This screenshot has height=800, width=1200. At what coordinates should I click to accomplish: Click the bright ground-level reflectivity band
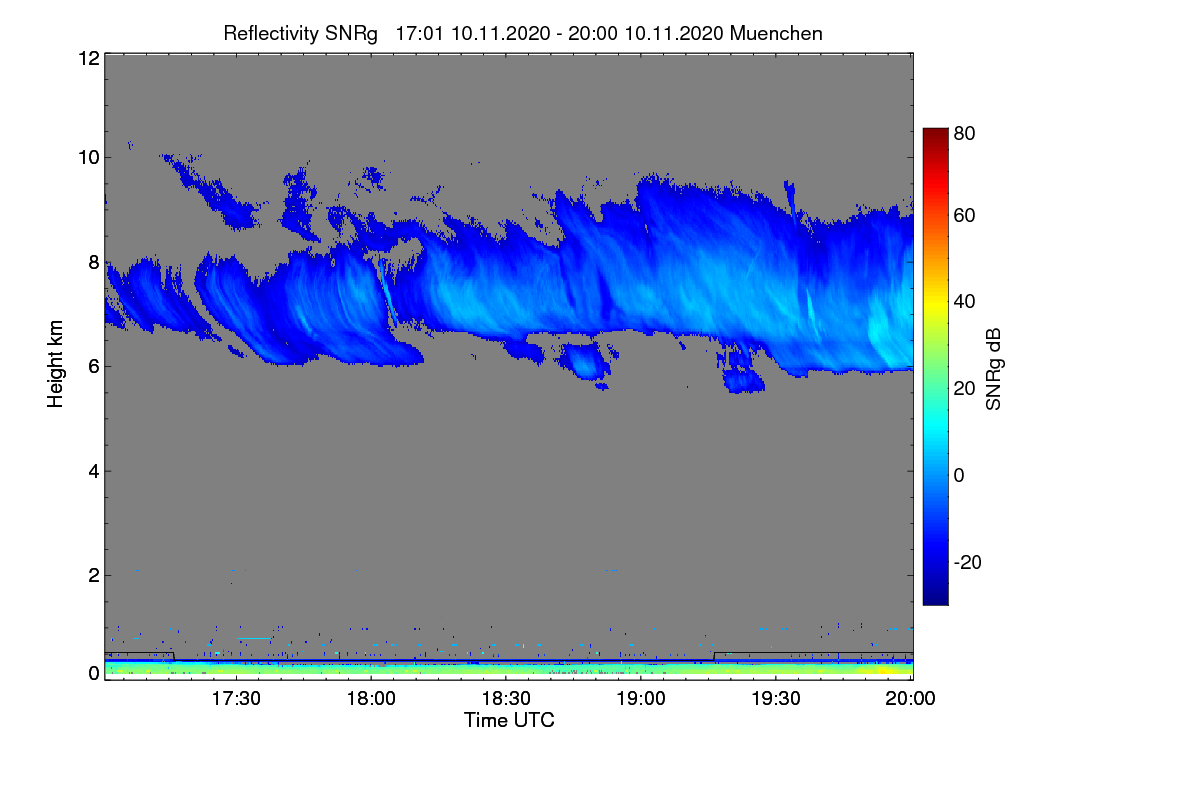click(509, 668)
